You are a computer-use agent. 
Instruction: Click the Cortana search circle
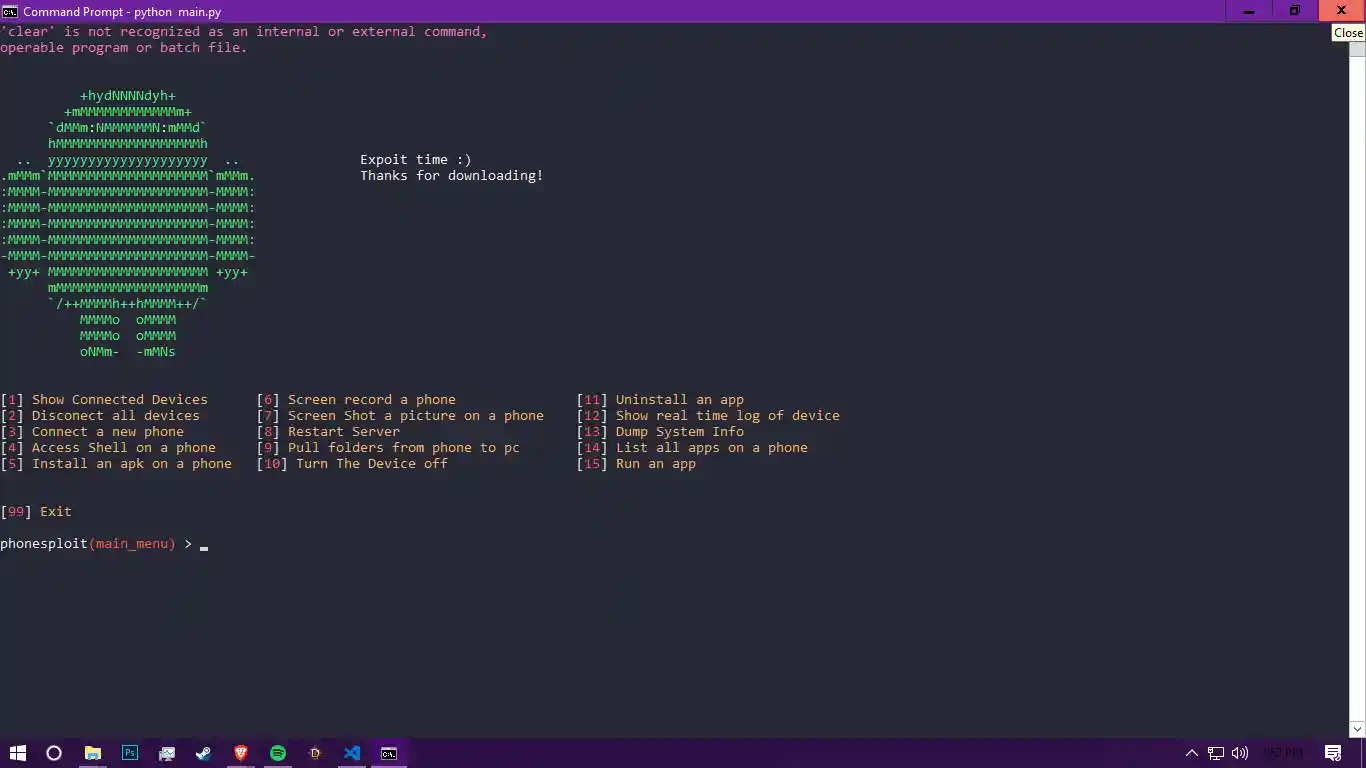54,753
